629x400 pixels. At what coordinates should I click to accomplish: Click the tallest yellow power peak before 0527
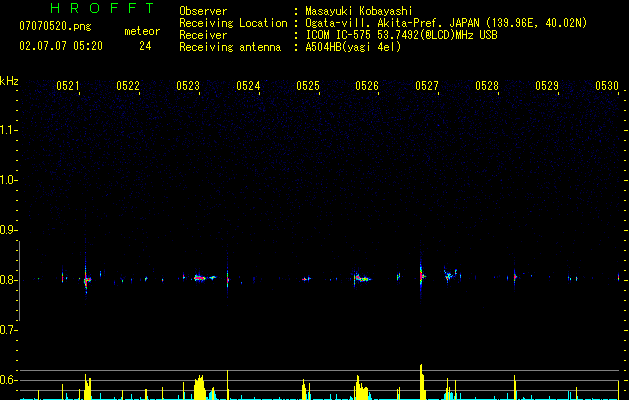(422, 382)
